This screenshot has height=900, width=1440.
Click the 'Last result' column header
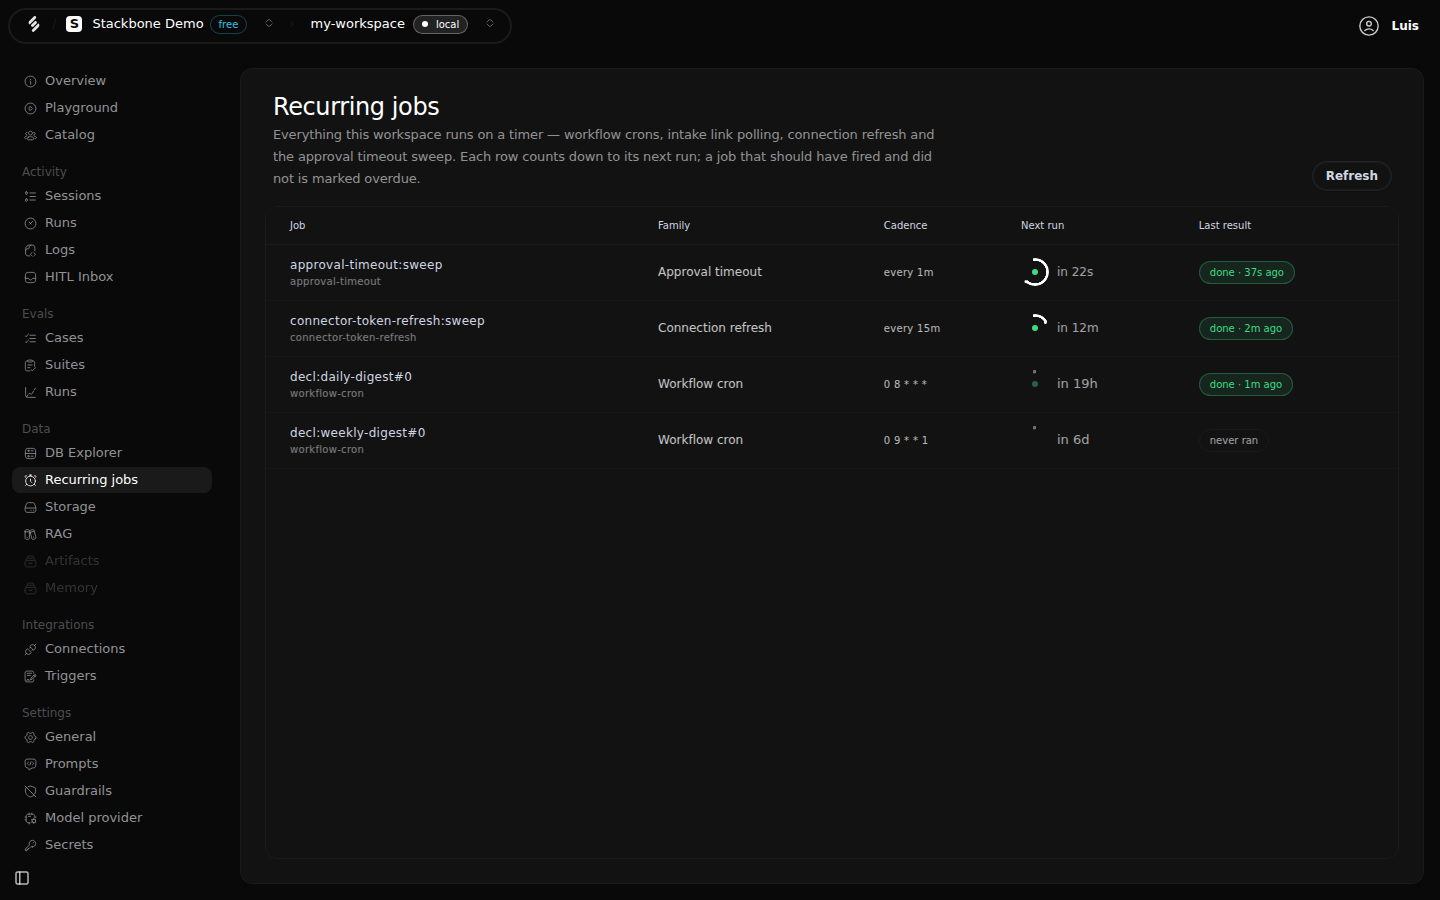pyautogui.click(x=1224, y=226)
